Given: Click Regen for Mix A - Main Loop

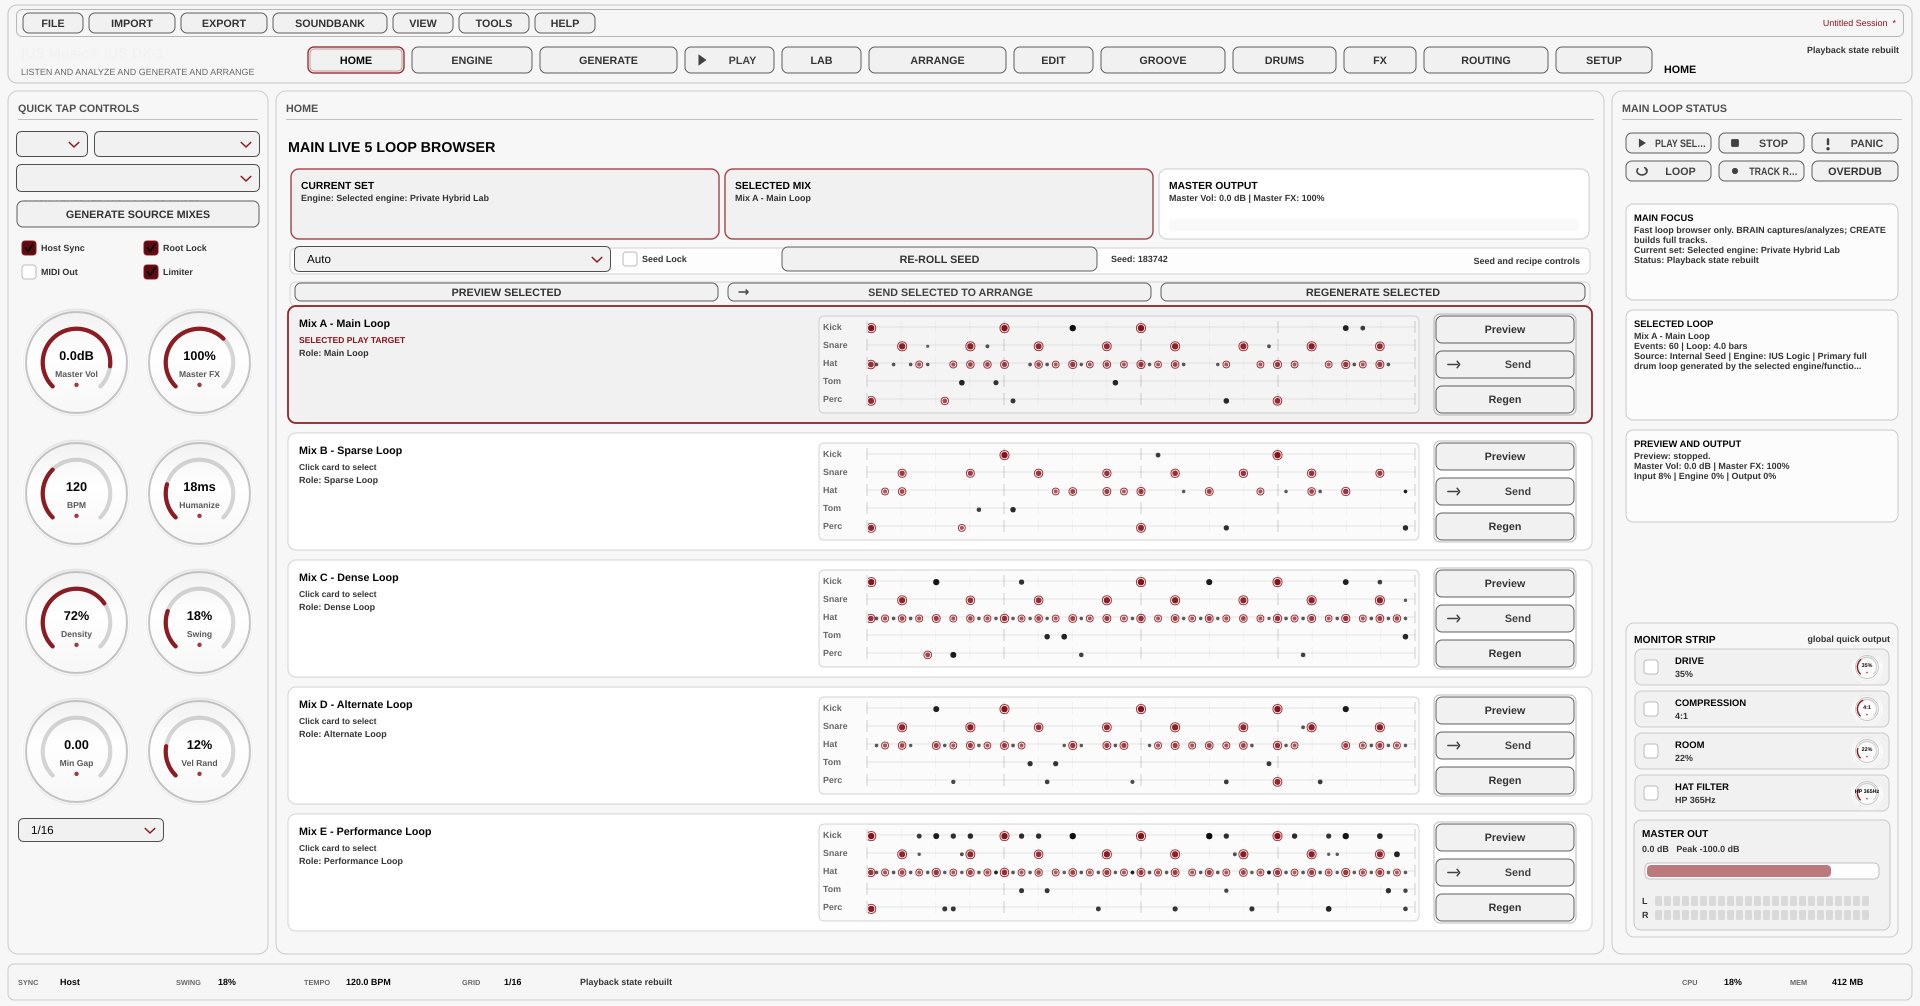Looking at the screenshot, I should click(x=1505, y=399).
